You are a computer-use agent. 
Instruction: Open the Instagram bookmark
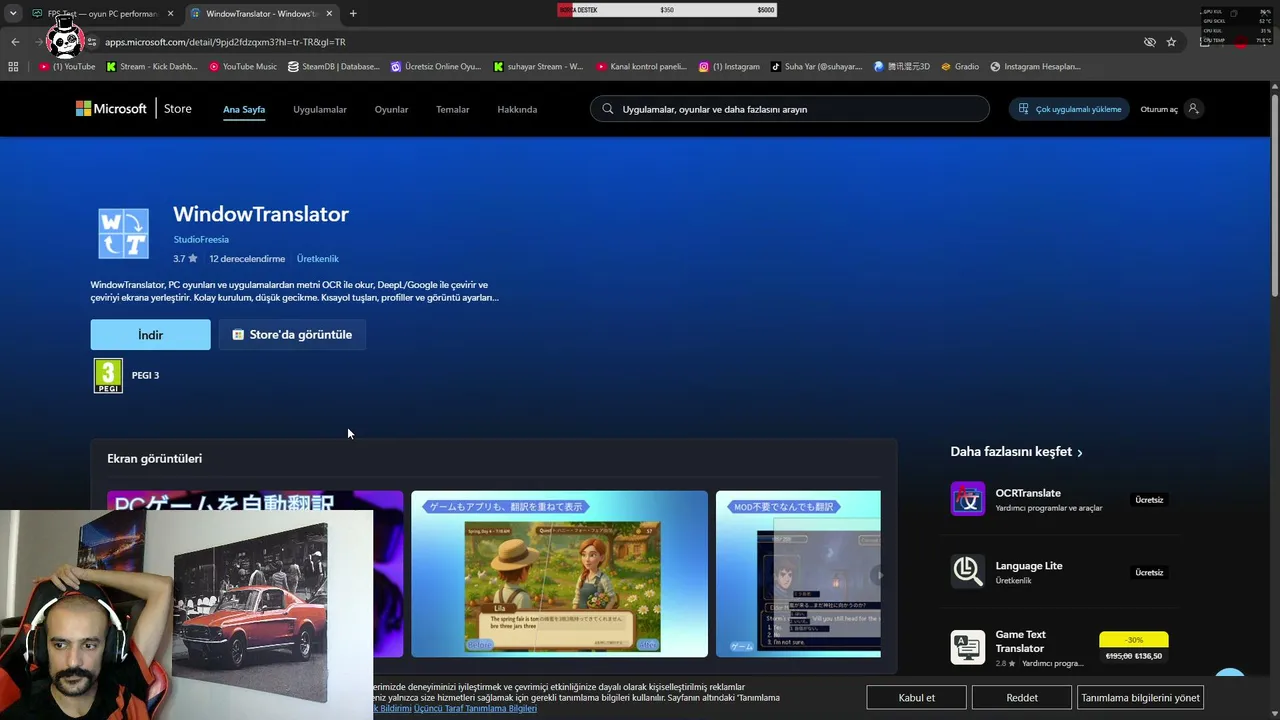point(729,67)
